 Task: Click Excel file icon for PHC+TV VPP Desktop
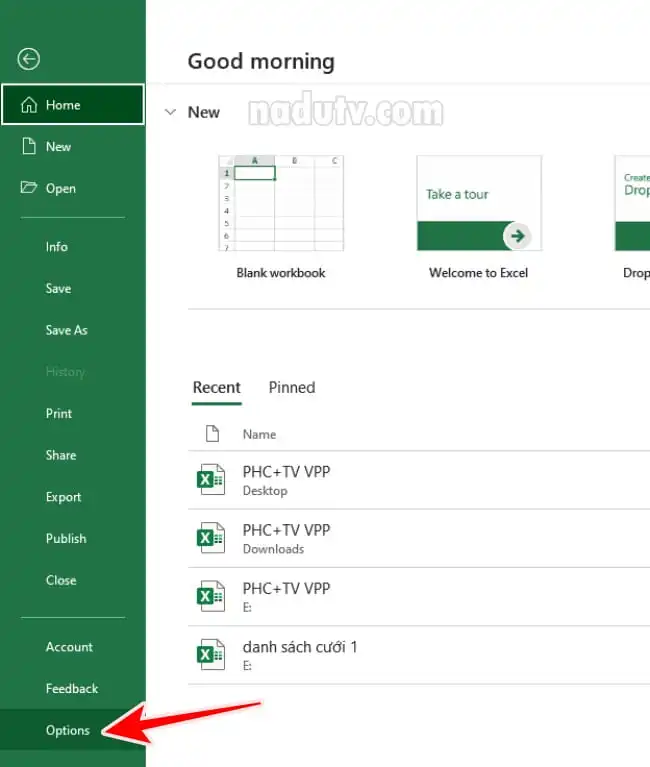[x=211, y=480]
